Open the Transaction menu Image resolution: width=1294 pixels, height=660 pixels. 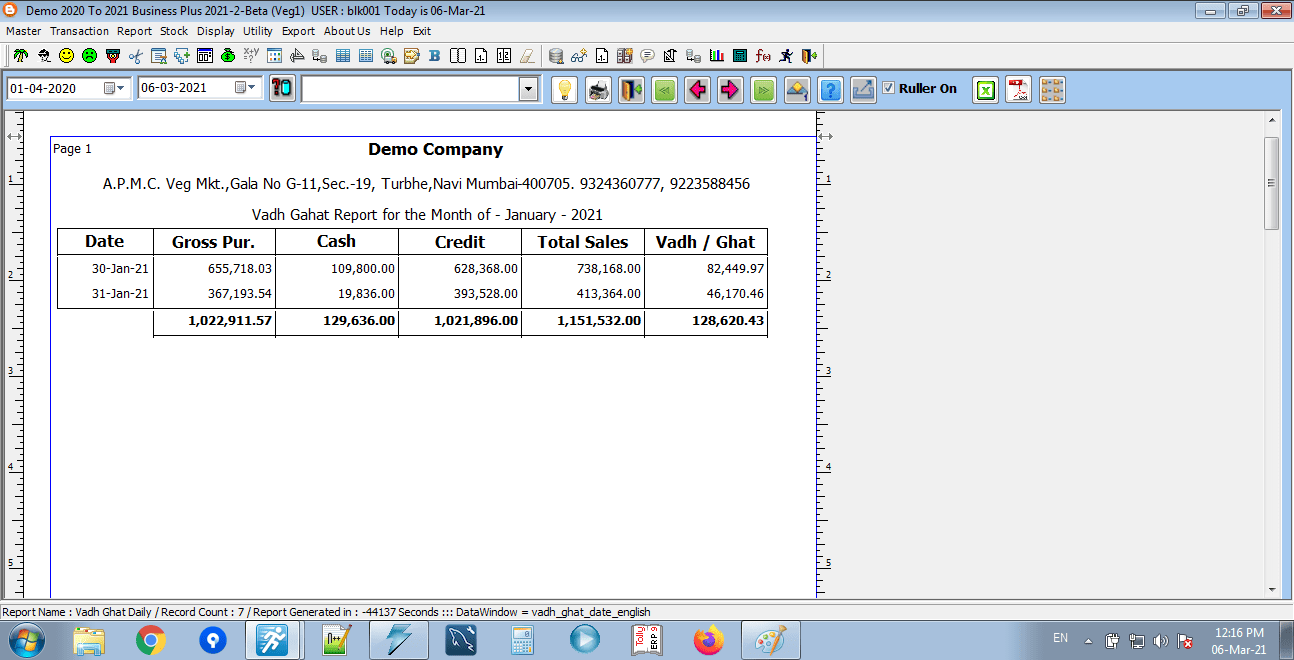point(79,31)
